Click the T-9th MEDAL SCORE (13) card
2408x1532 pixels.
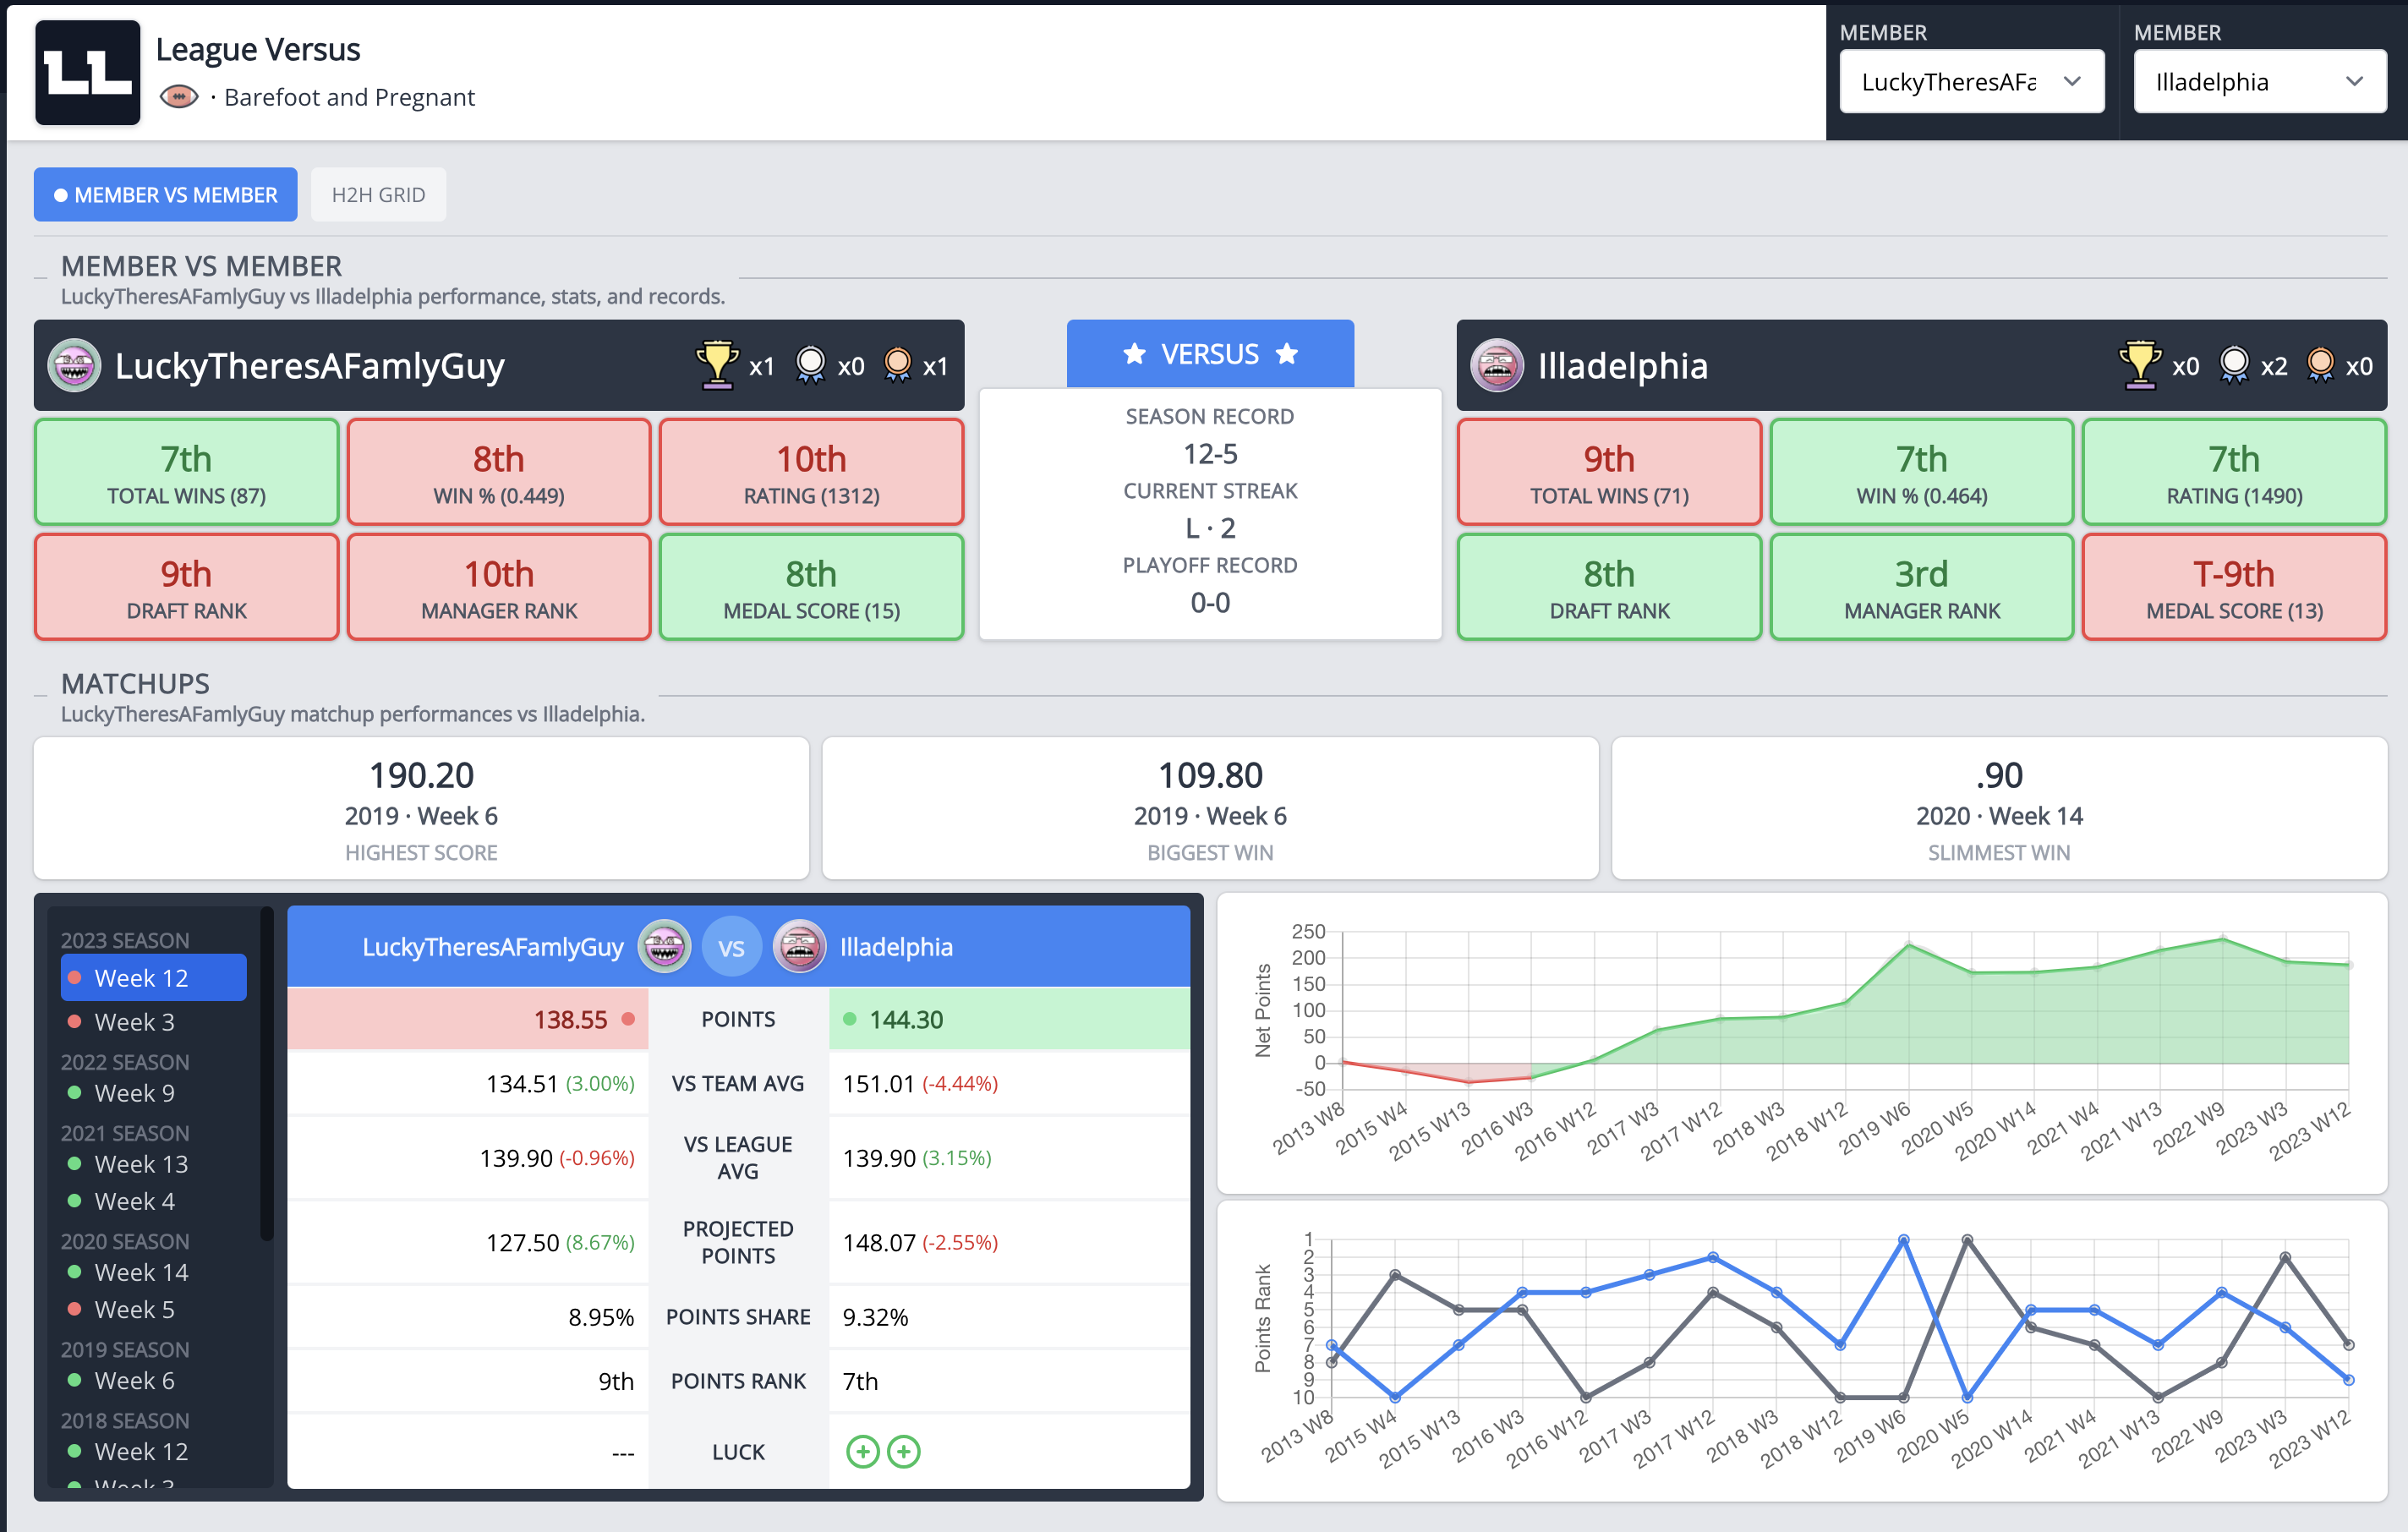click(x=2235, y=587)
